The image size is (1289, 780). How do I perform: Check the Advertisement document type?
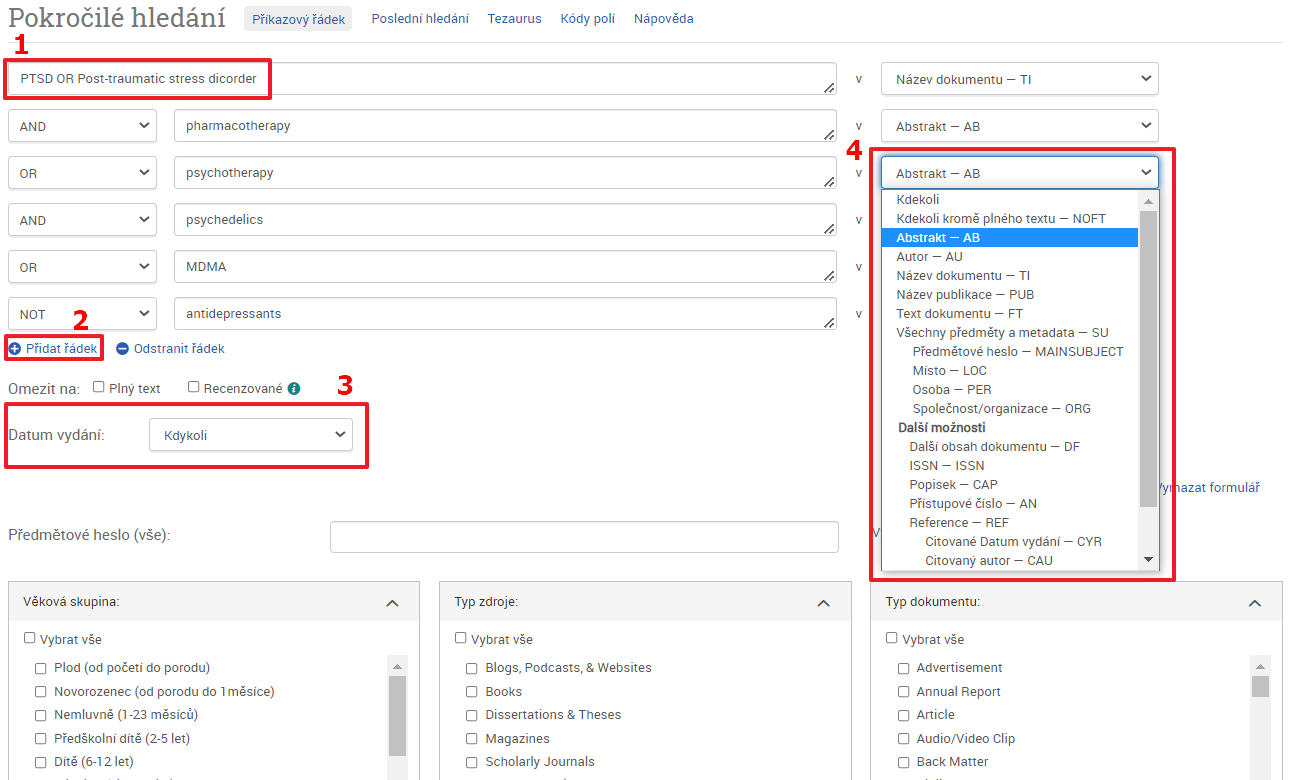pyautogui.click(x=904, y=668)
